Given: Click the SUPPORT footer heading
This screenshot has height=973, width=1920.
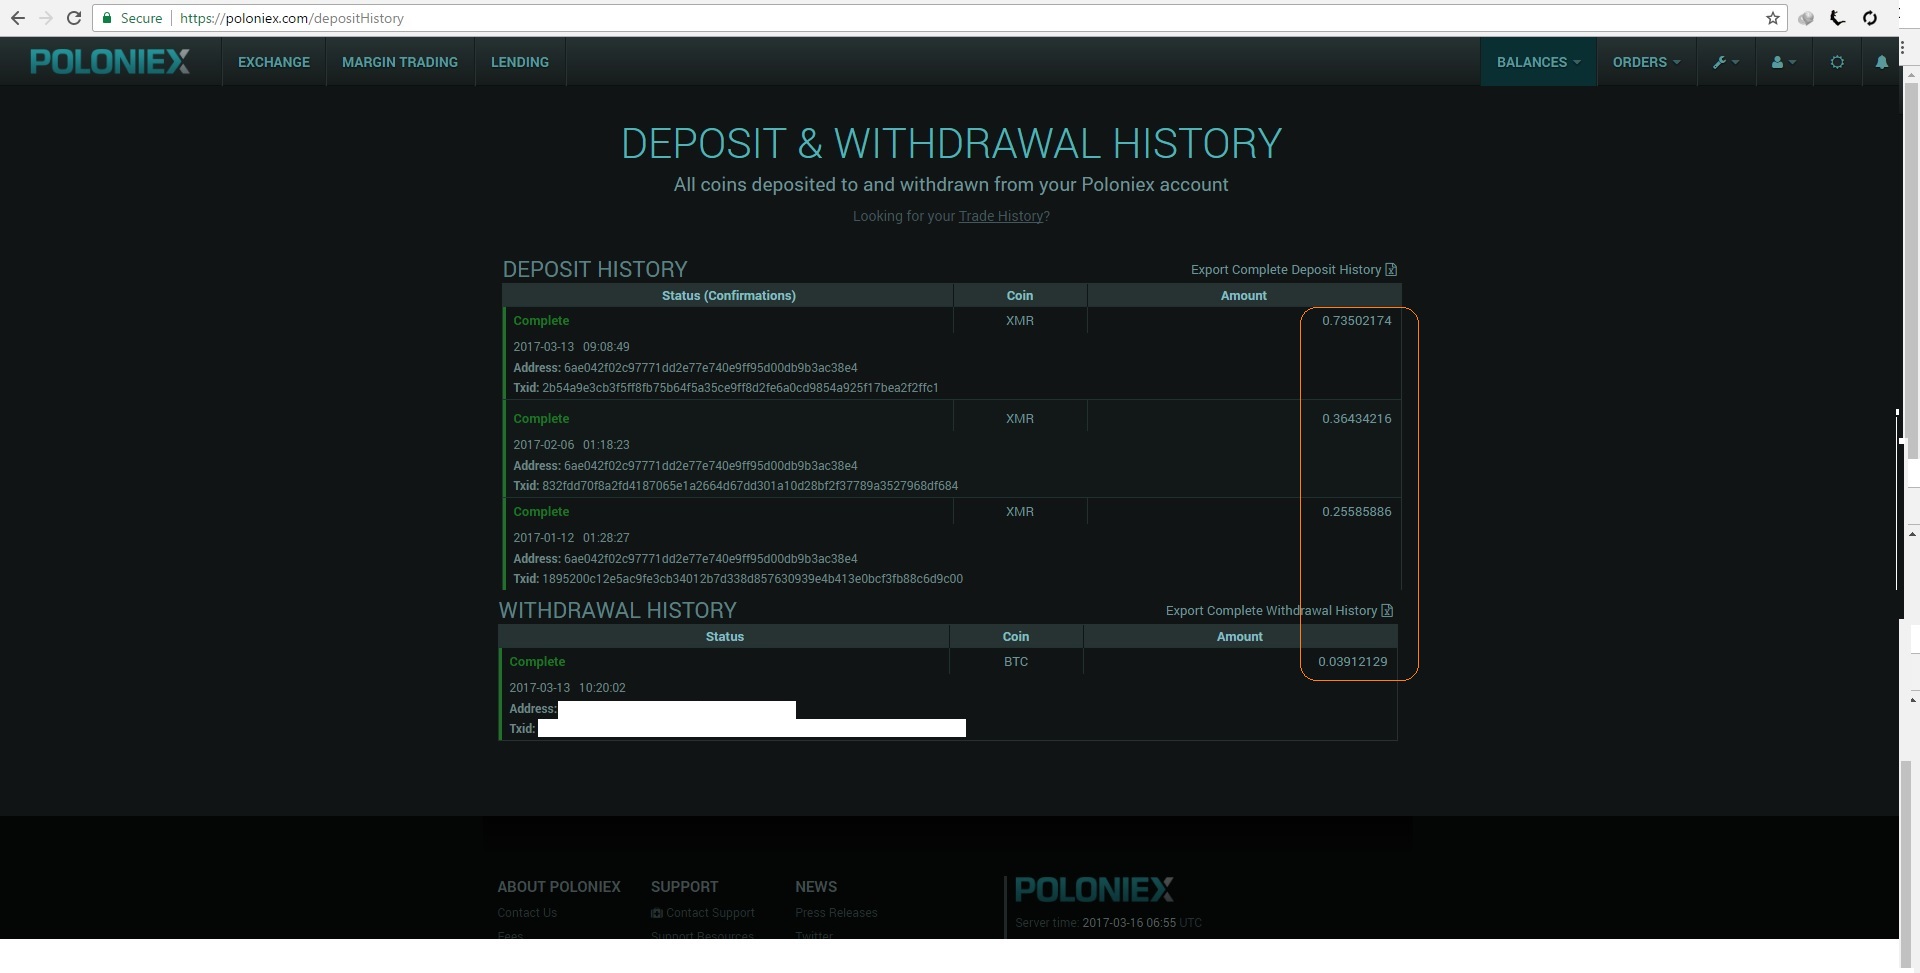Looking at the screenshot, I should 684,887.
